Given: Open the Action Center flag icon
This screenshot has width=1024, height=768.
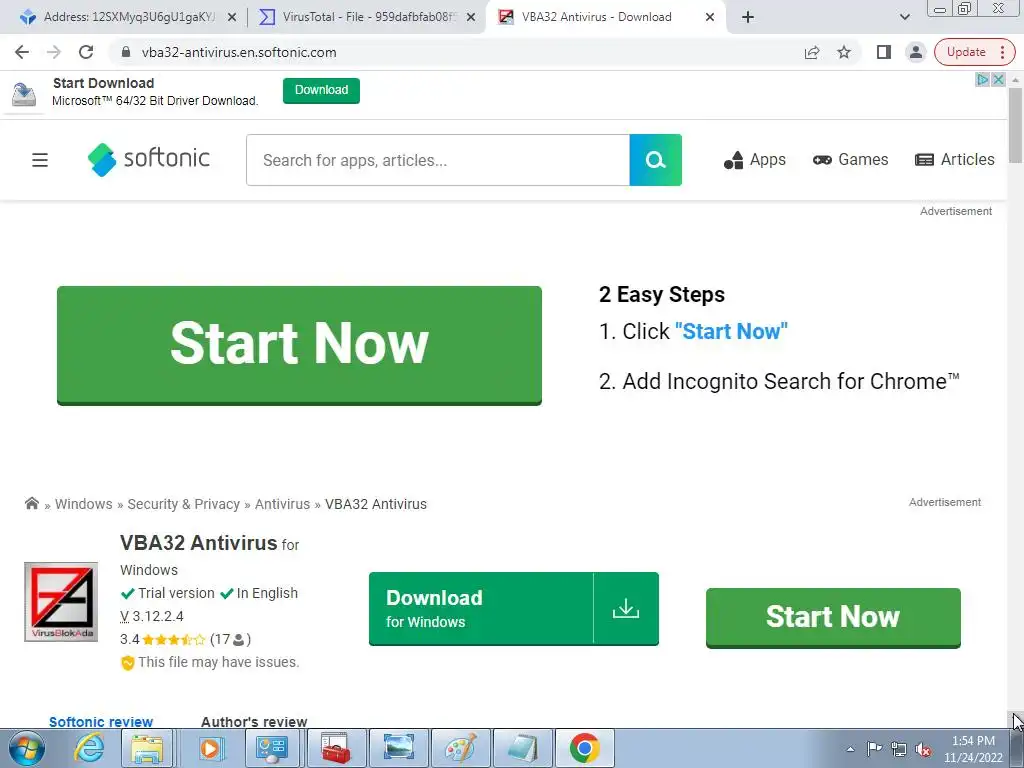Looking at the screenshot, I should [874, 749].
